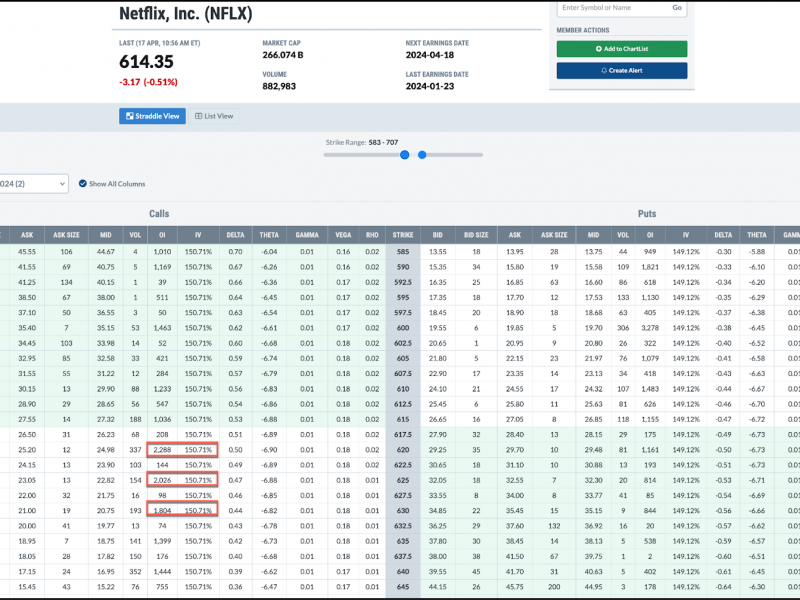Sort by Calls OI column header
Screen dimensions: 800x600
coord(162,235)
